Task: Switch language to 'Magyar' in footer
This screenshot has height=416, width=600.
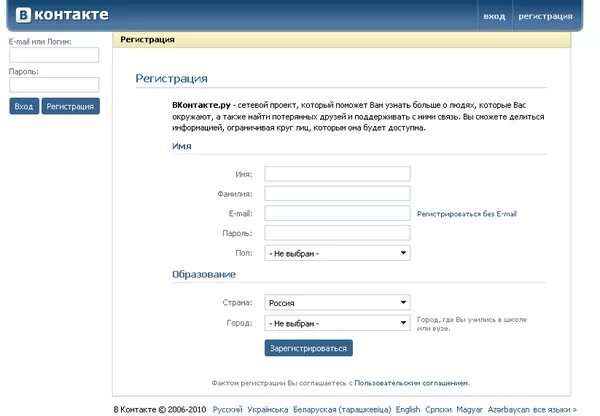Action: [x=469, y=409]
